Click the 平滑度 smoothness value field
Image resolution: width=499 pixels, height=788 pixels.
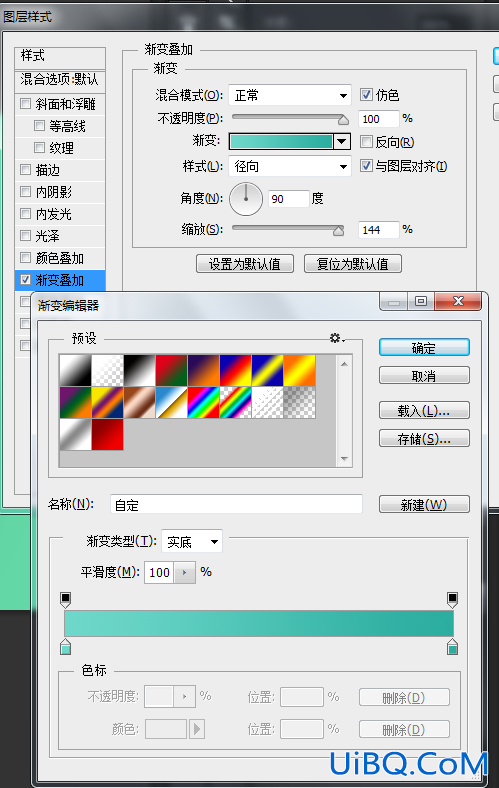(159, 572)
